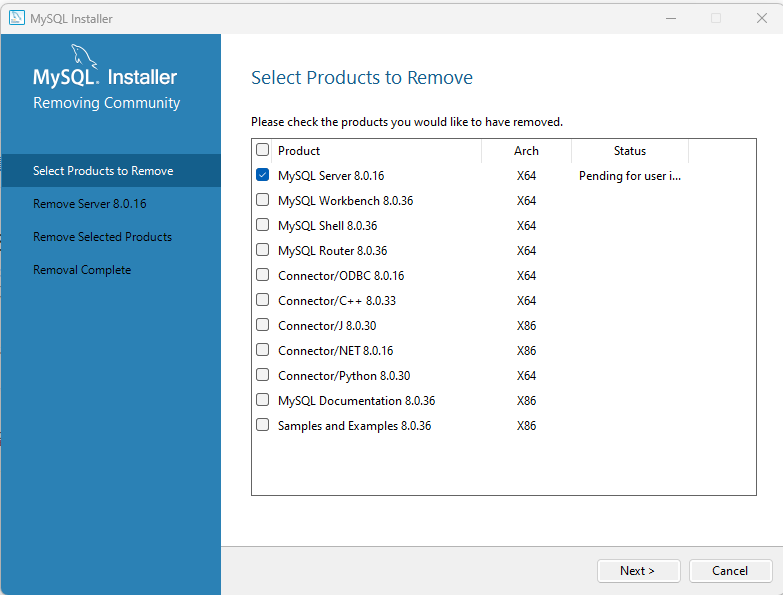Click the 'Pending for user i...' status cell

pyautogui.click(x=630, y=176)
